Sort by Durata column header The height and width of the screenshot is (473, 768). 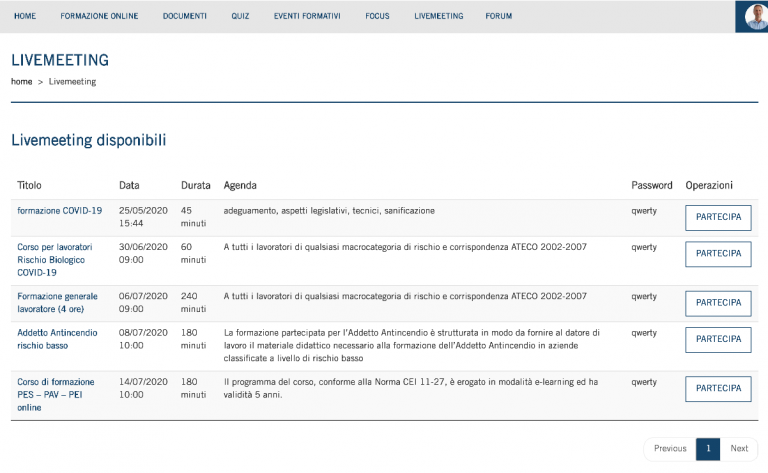click(195, 186)
